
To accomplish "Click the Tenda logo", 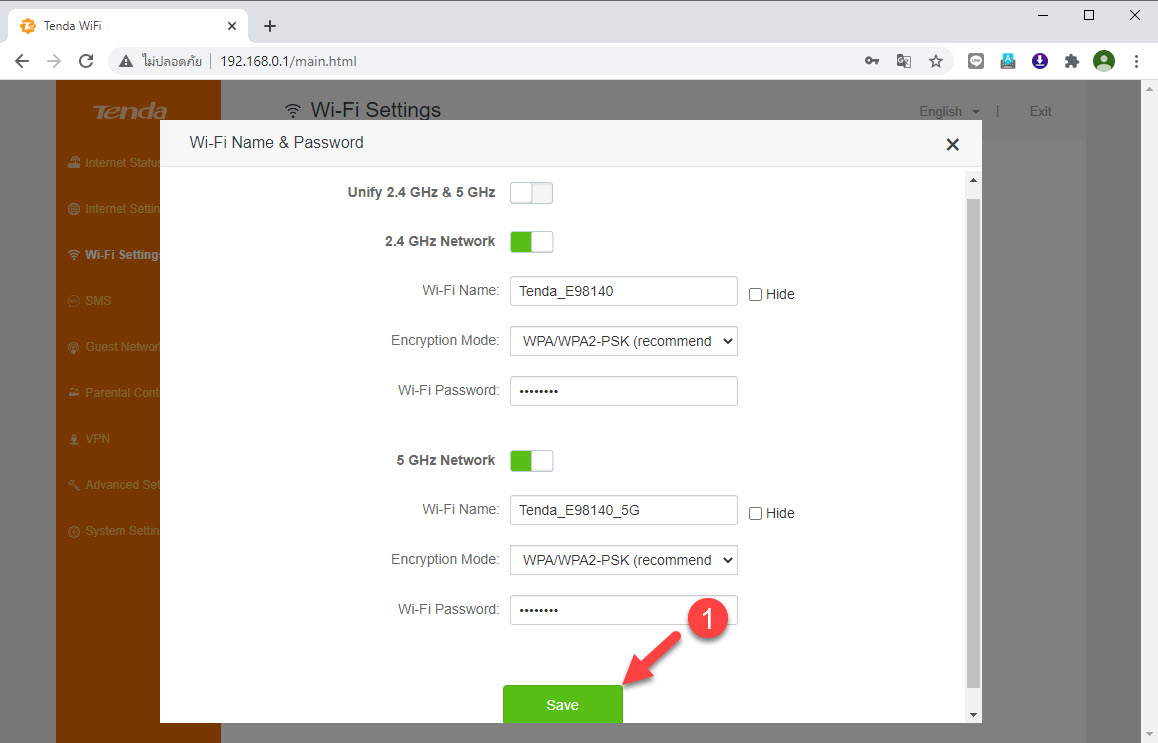I will coord(130,112).
